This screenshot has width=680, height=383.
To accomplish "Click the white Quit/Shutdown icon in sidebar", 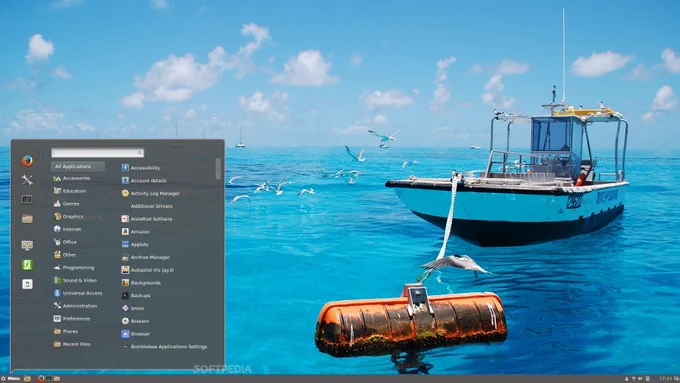I will [x=27, y=284].
